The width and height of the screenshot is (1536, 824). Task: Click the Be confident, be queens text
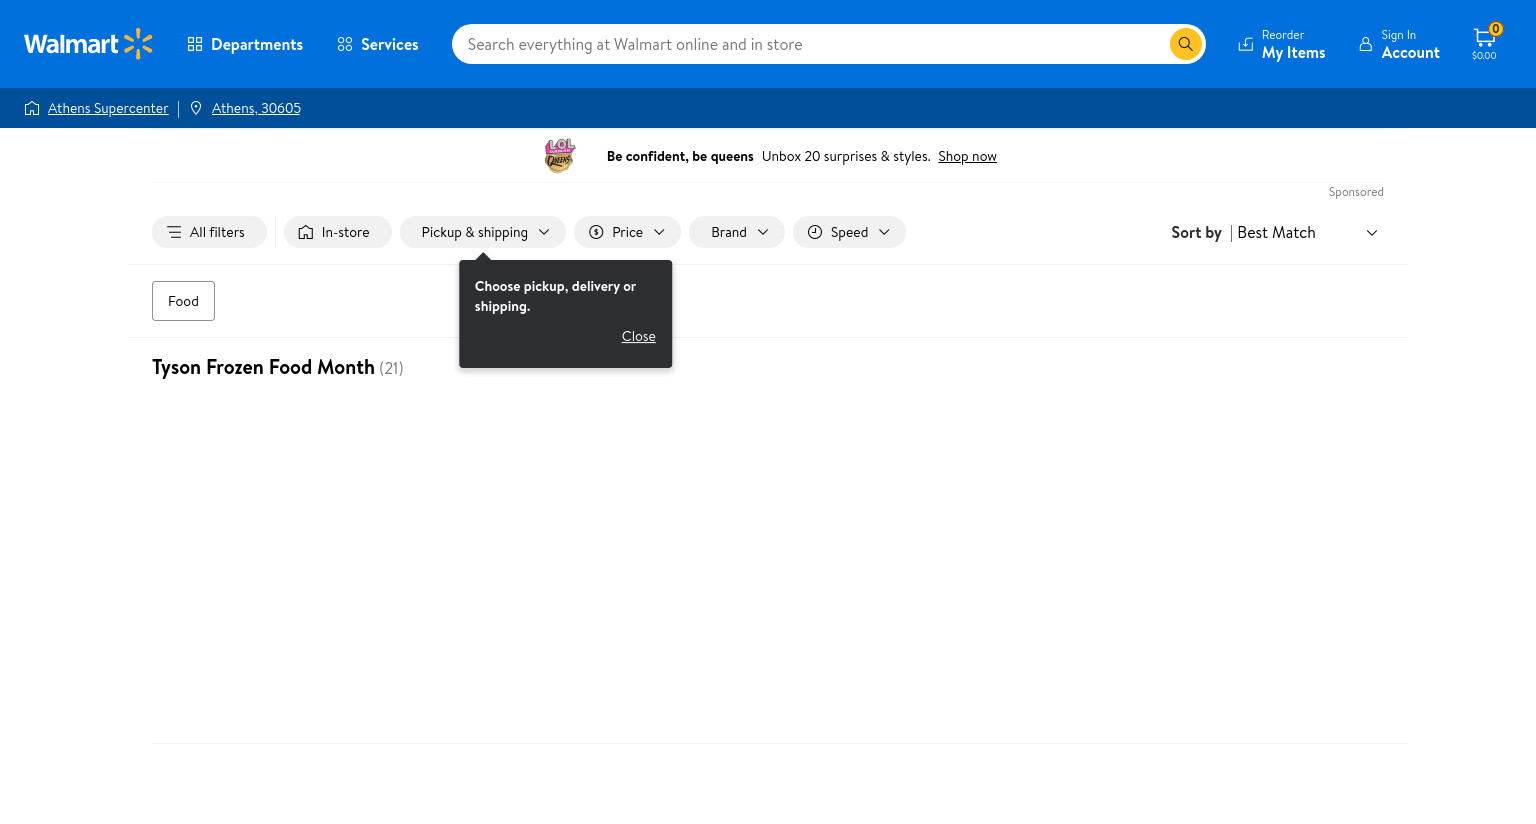coord(680,156)
